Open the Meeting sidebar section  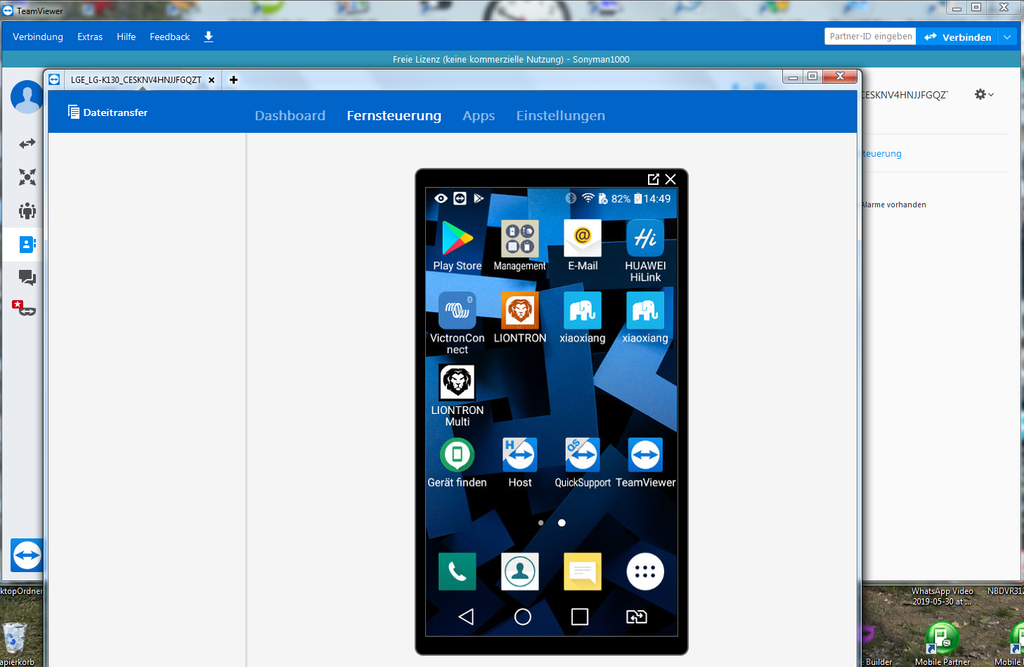pos(27,211)
